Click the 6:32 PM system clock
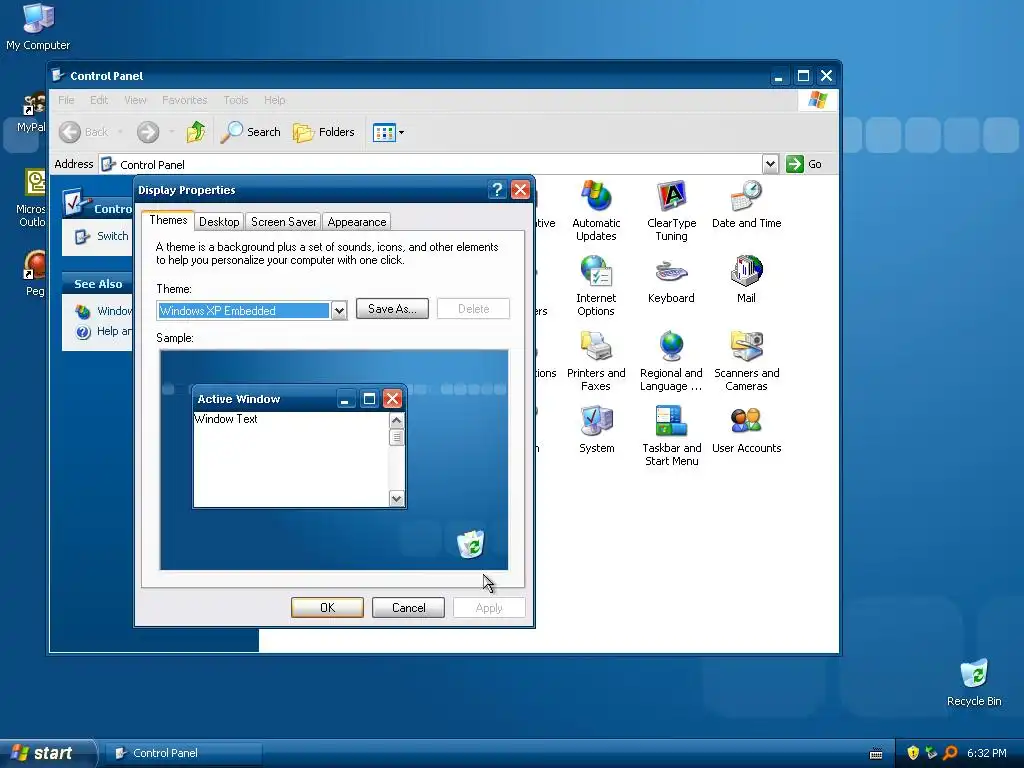1024x768 pixels. (x=987, y=753)
